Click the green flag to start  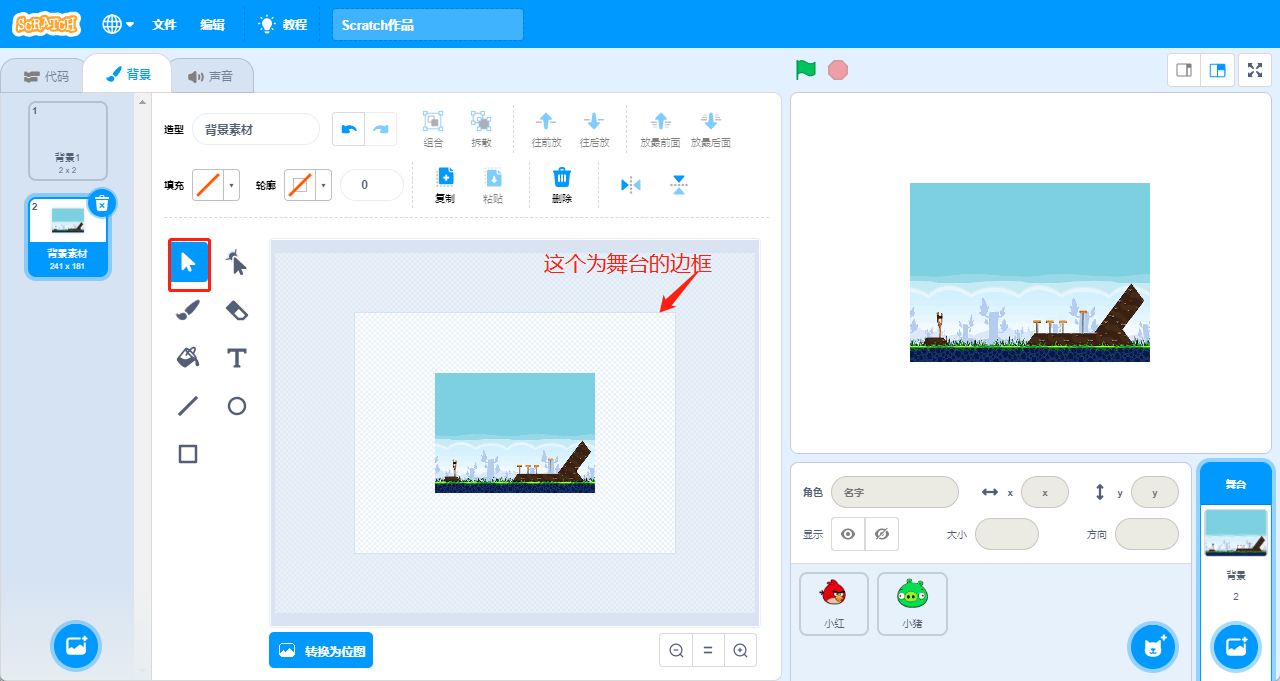(x=806, y=70)
